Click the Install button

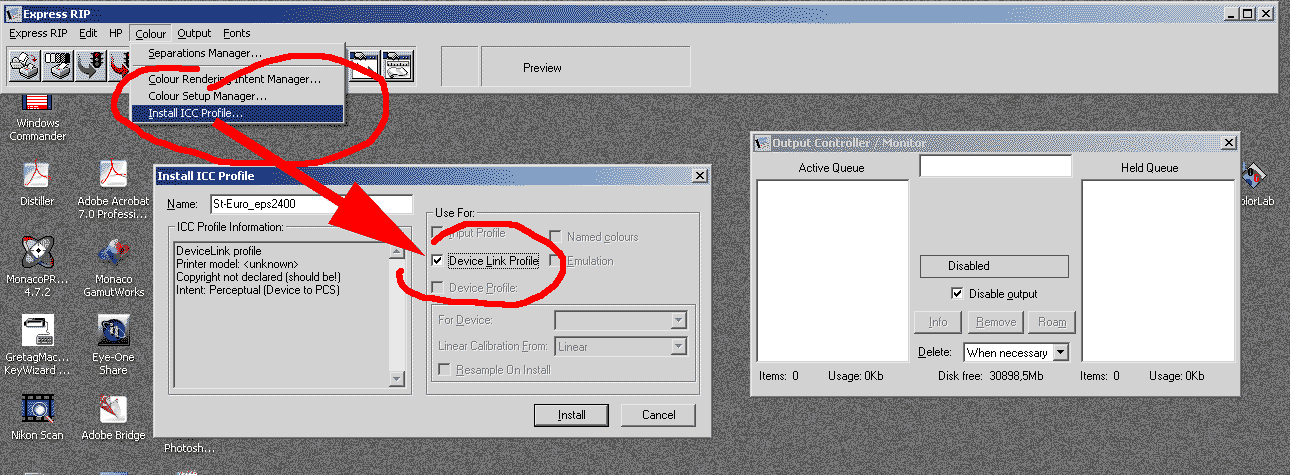571,415
